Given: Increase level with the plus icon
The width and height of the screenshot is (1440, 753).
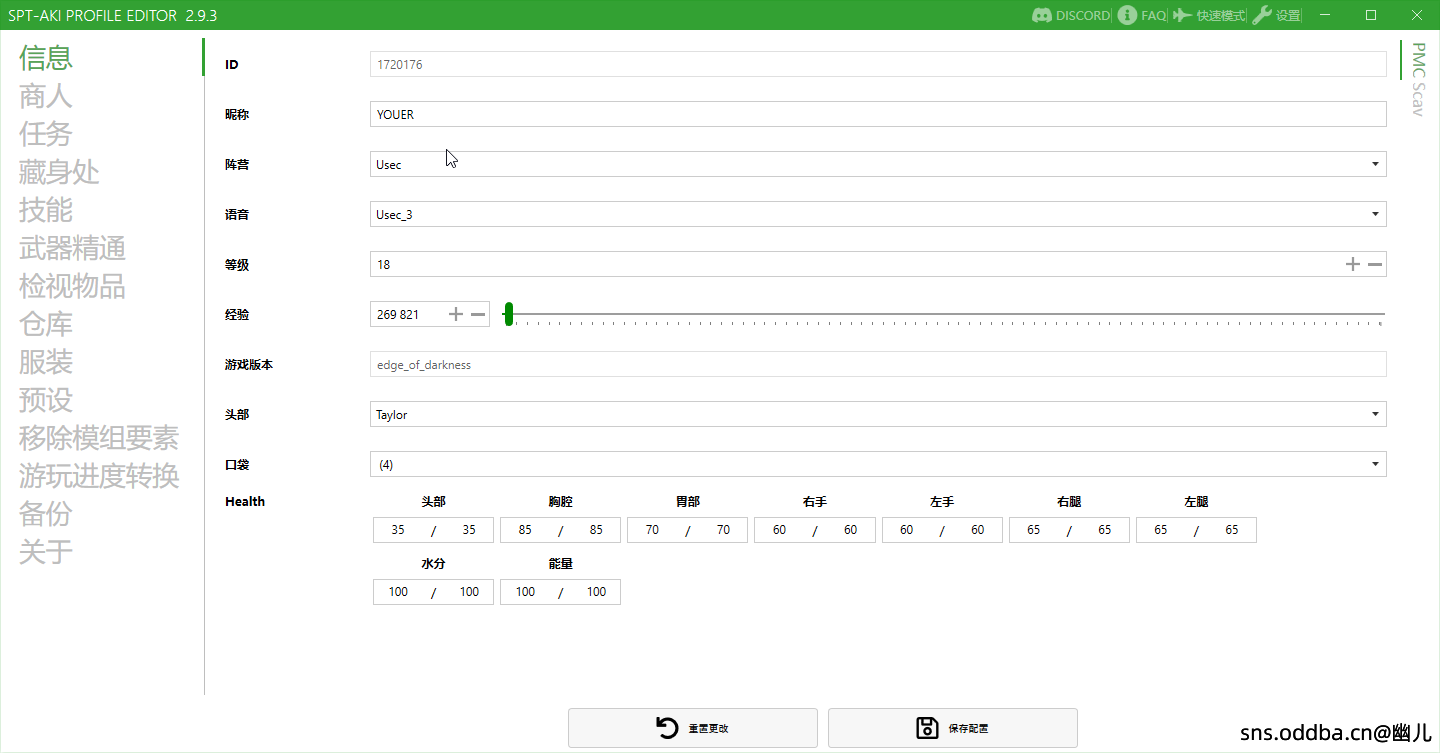Looking at the screenshot, I should 1353,264.
